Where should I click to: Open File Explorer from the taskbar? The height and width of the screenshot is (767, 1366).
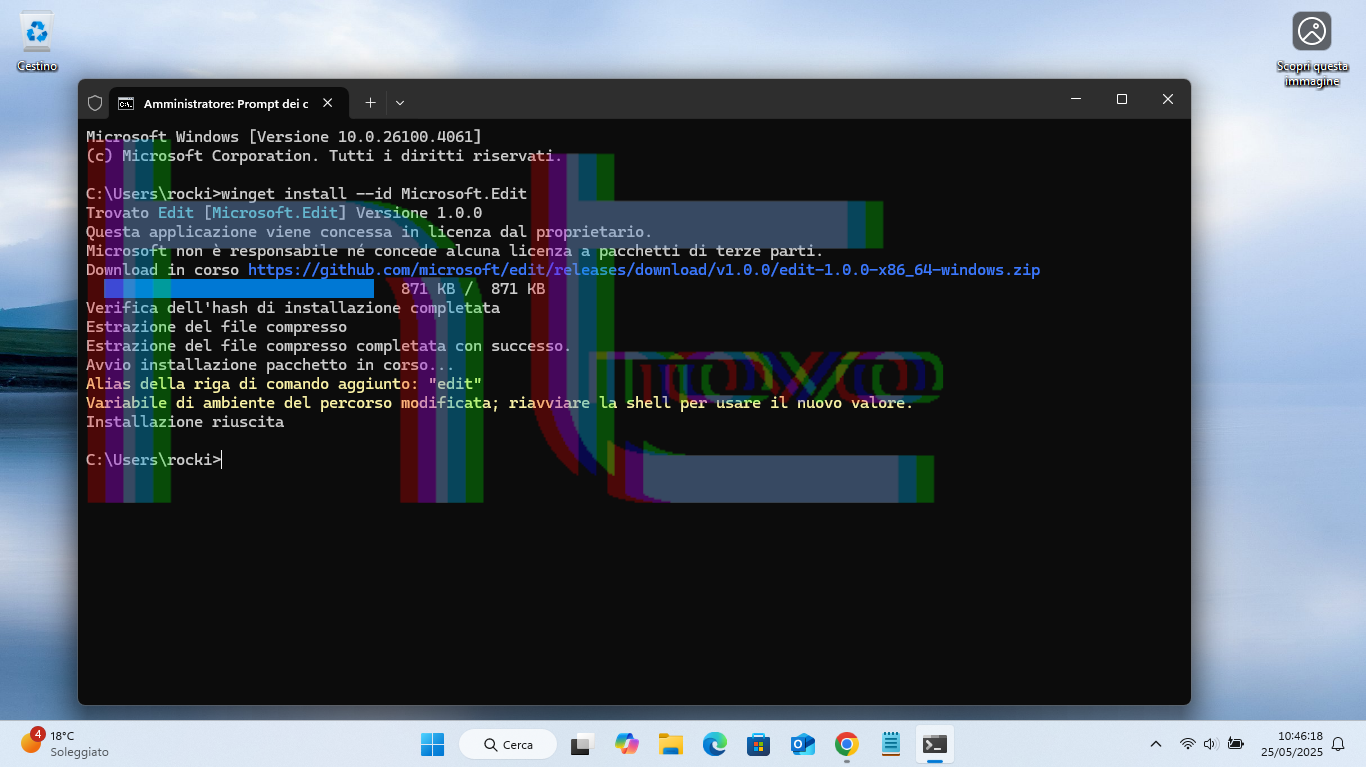click(670, 744)
